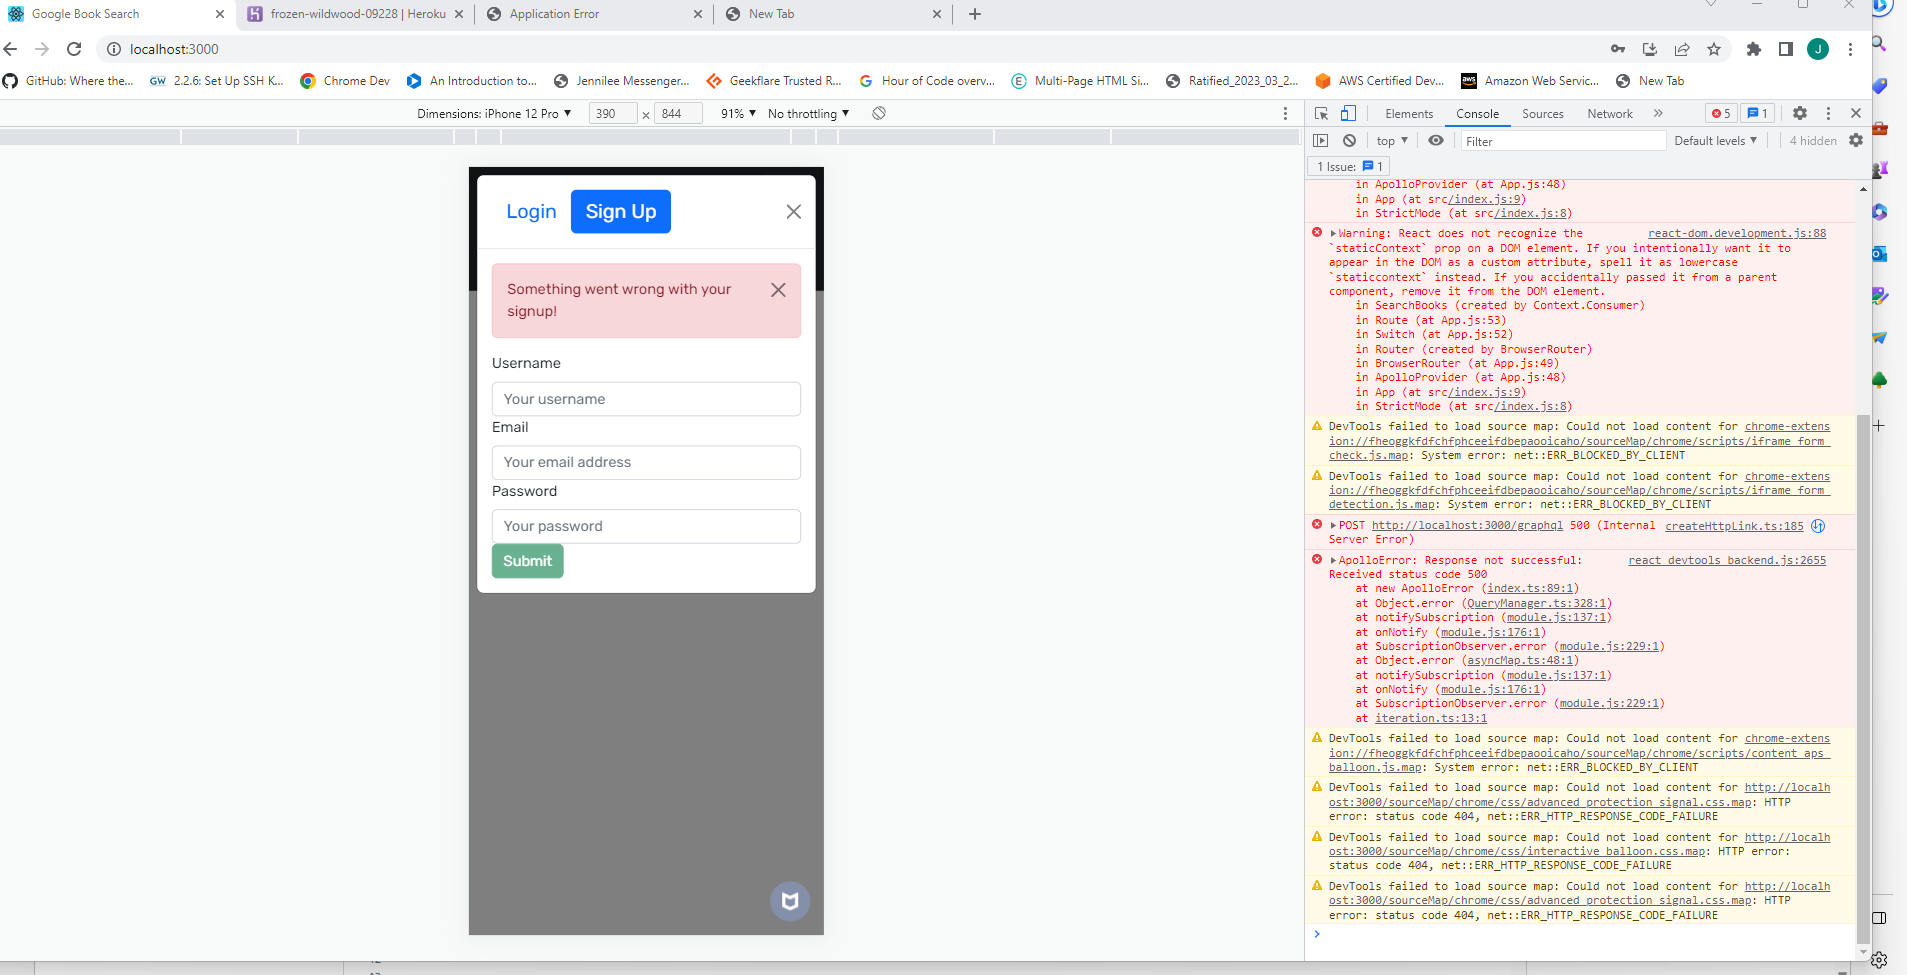Show the console sidebar panel
The height and width of the screenshot is (975, 1907).
[1321, 140]
